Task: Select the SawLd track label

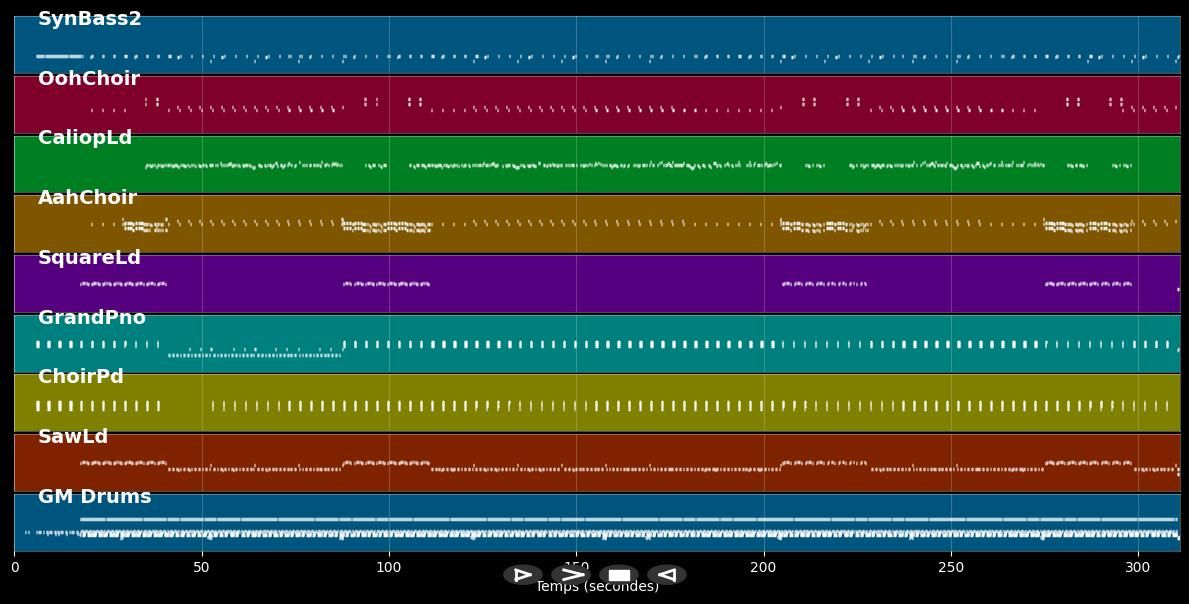Action: click(x=72, y=437)
